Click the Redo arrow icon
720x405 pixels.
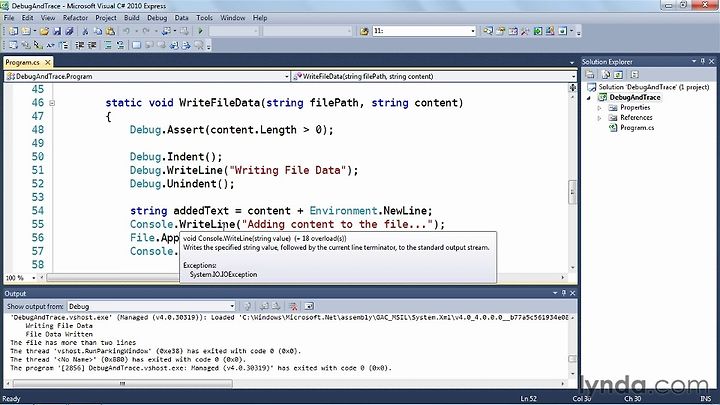click(x=146, y=31)
